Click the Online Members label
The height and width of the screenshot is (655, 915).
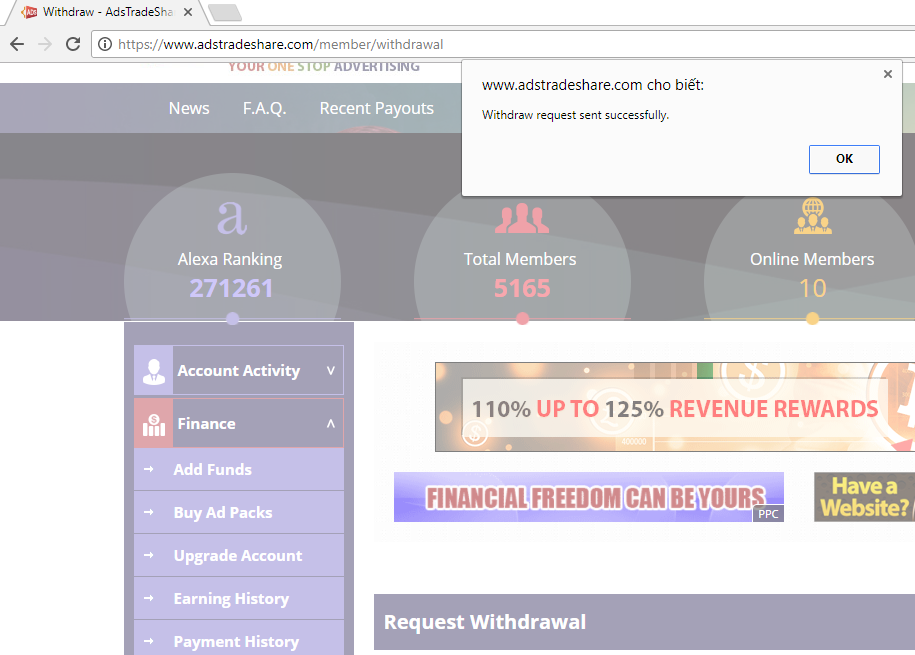(x=812, y=259)
